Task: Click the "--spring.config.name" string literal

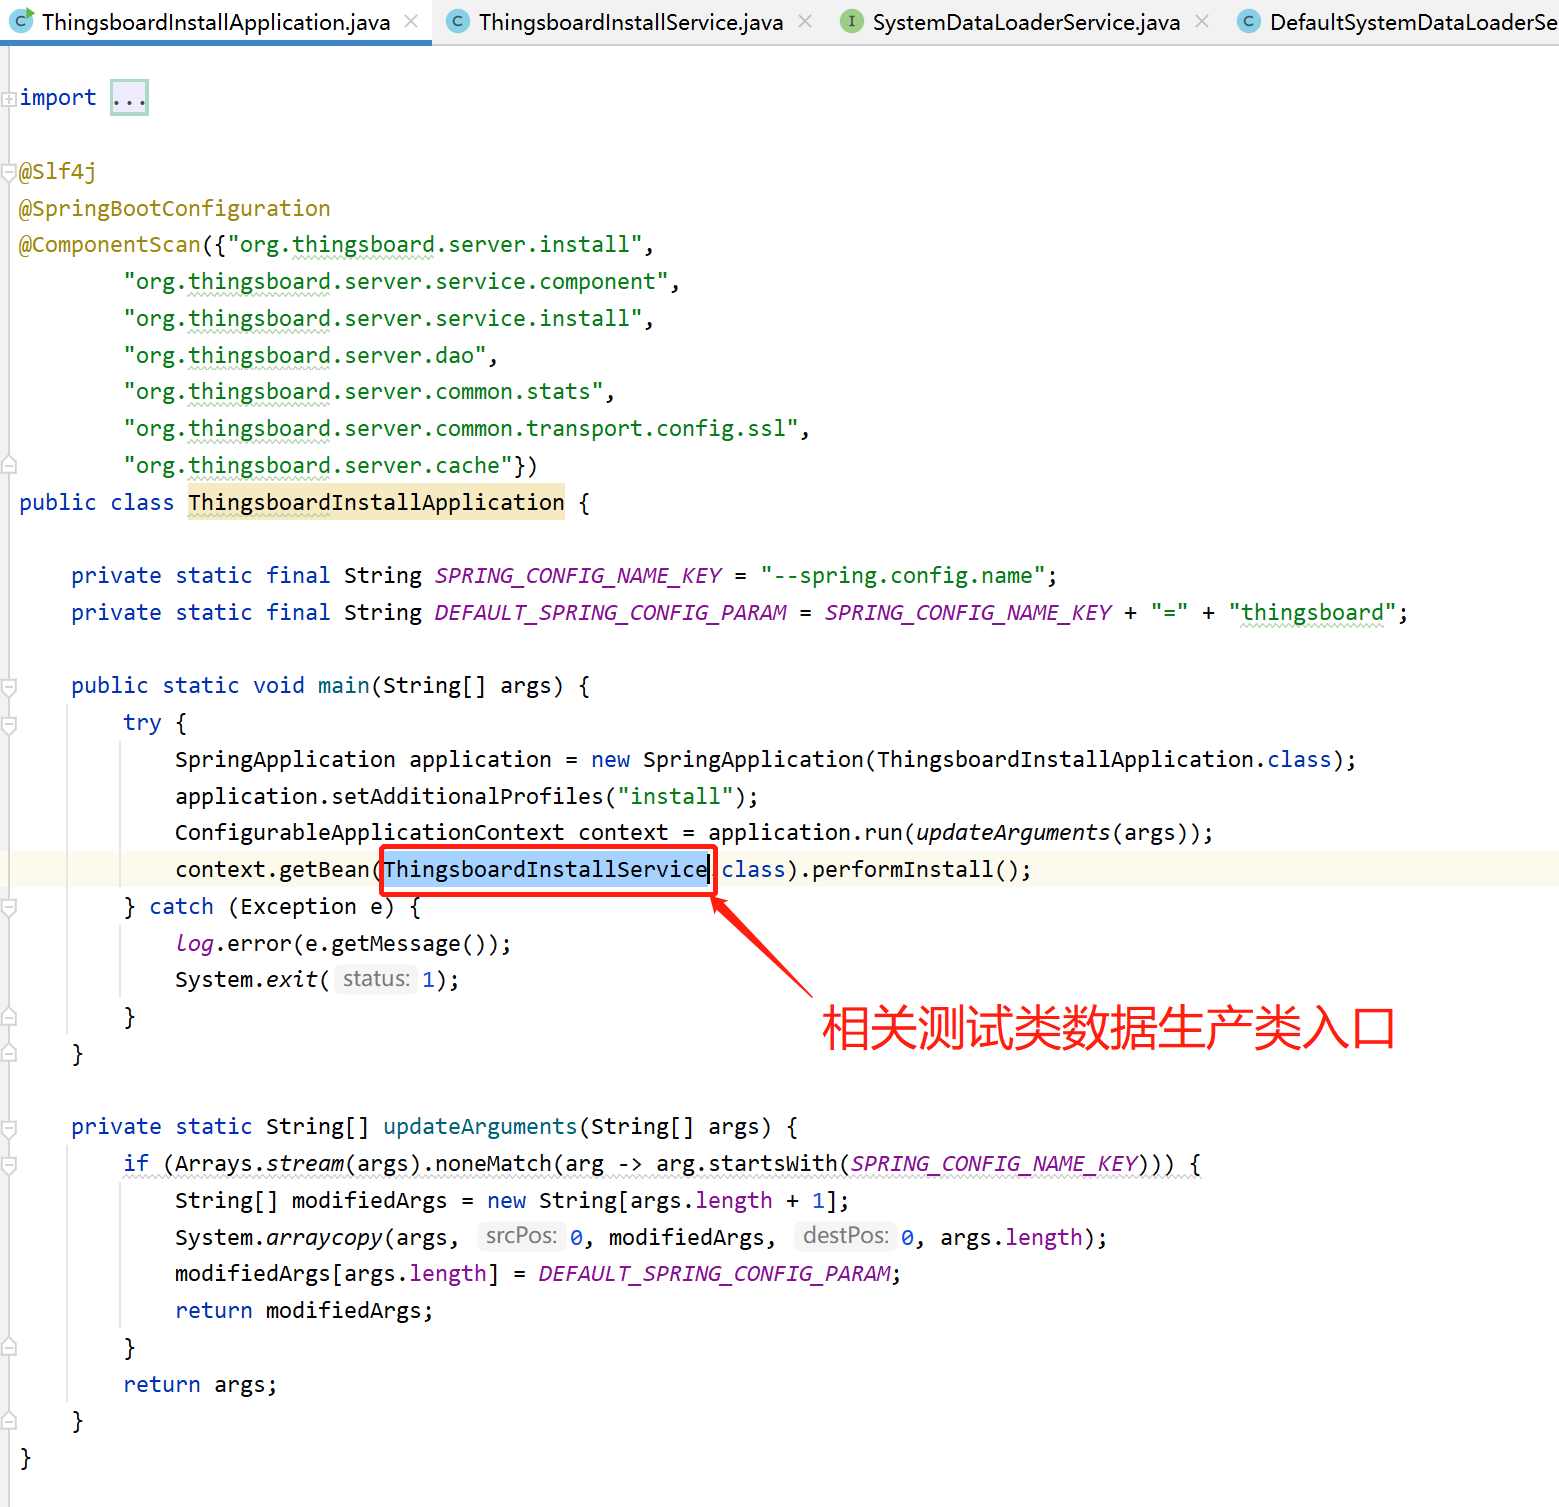Action: tap(902, 576)
